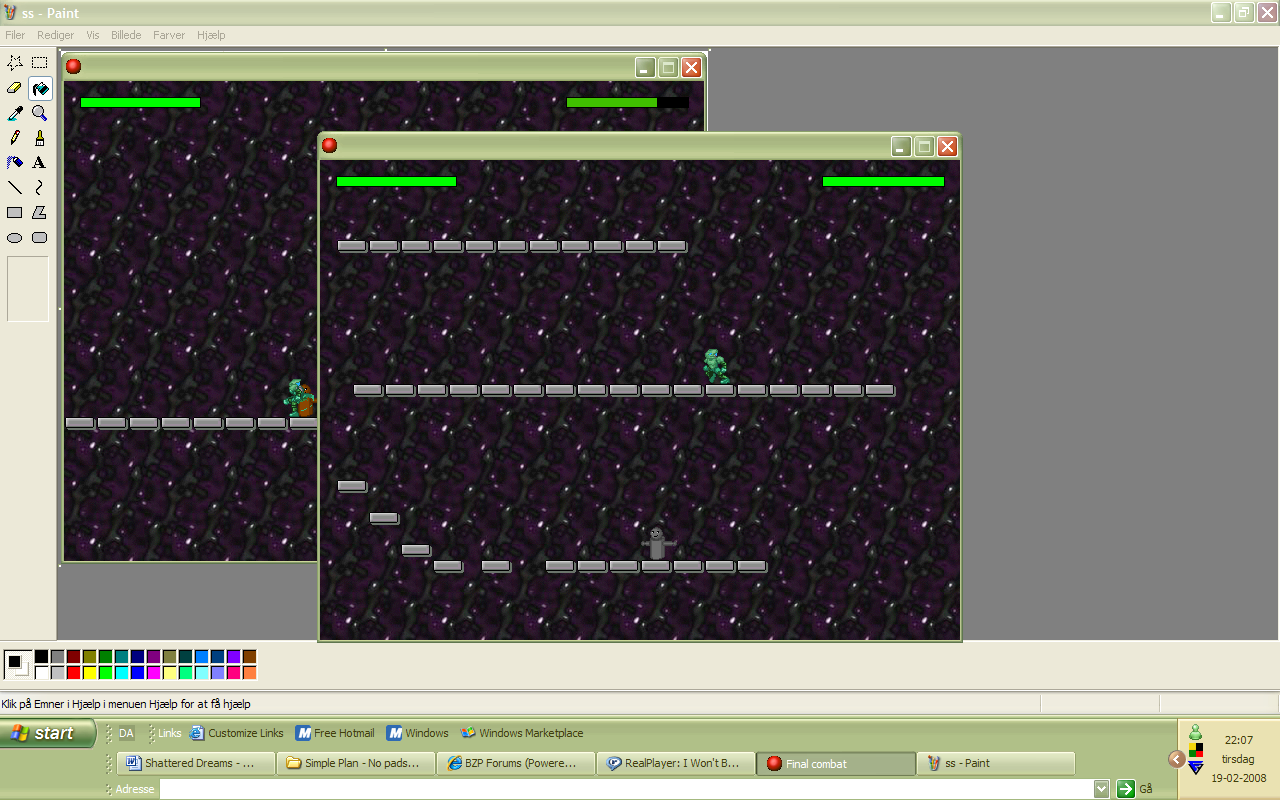The width and height of the screenshot is (1280, 800).
Task: Minimize the back game window
Action: [645, 67]
